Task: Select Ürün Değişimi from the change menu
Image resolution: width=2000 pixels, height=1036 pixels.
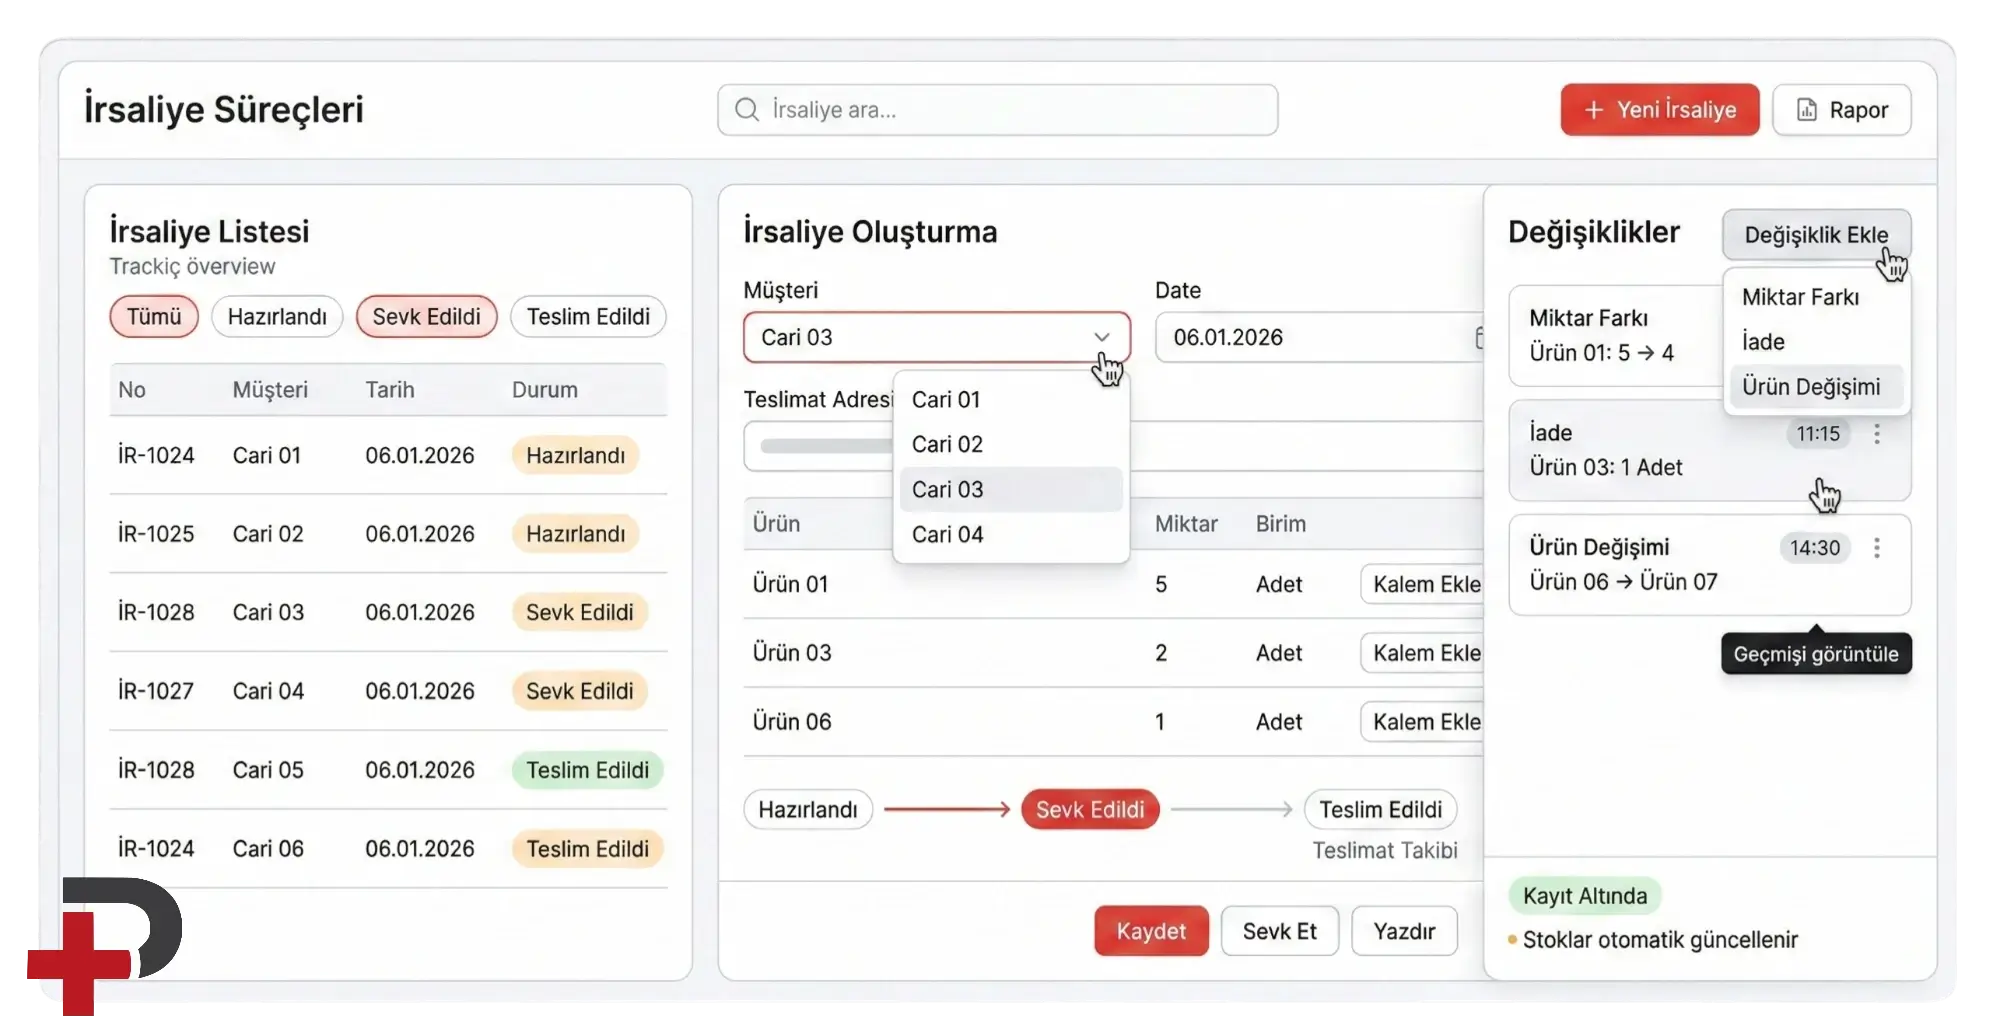Action: click(x=1810, y=387)
